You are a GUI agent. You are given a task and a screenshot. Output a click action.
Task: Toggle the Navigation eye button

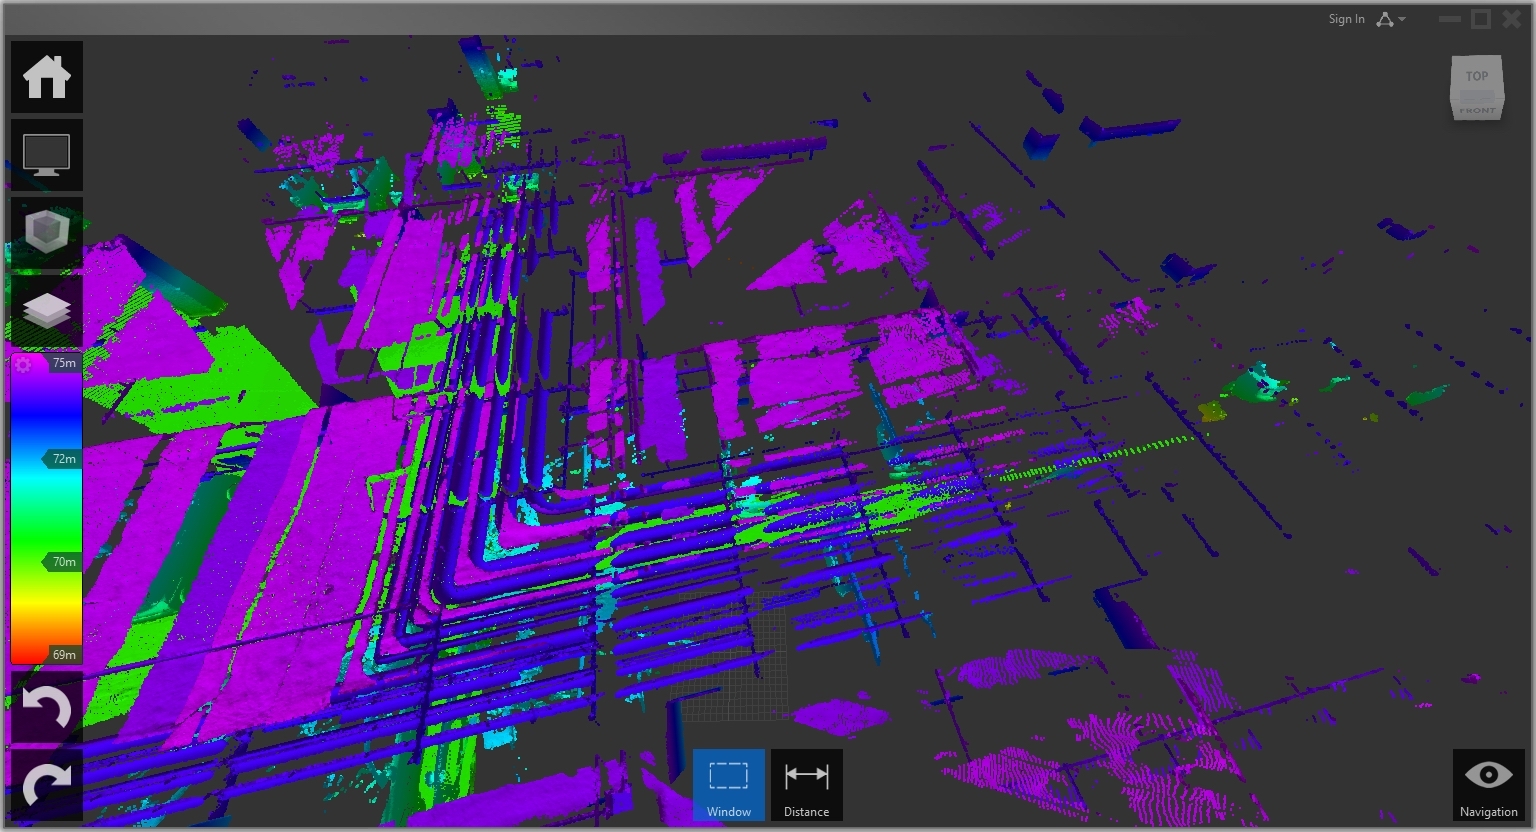pos(1488,785)
